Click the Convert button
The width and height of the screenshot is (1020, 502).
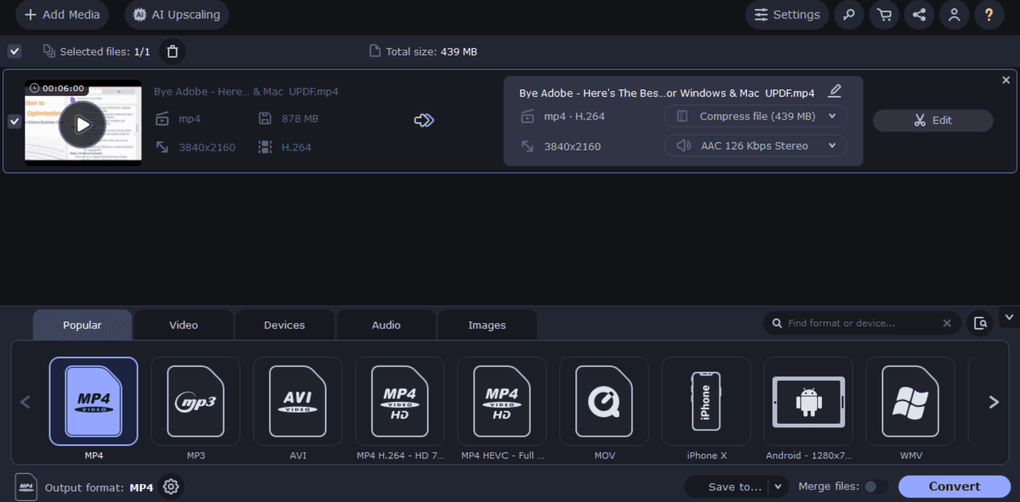(954, 486)
